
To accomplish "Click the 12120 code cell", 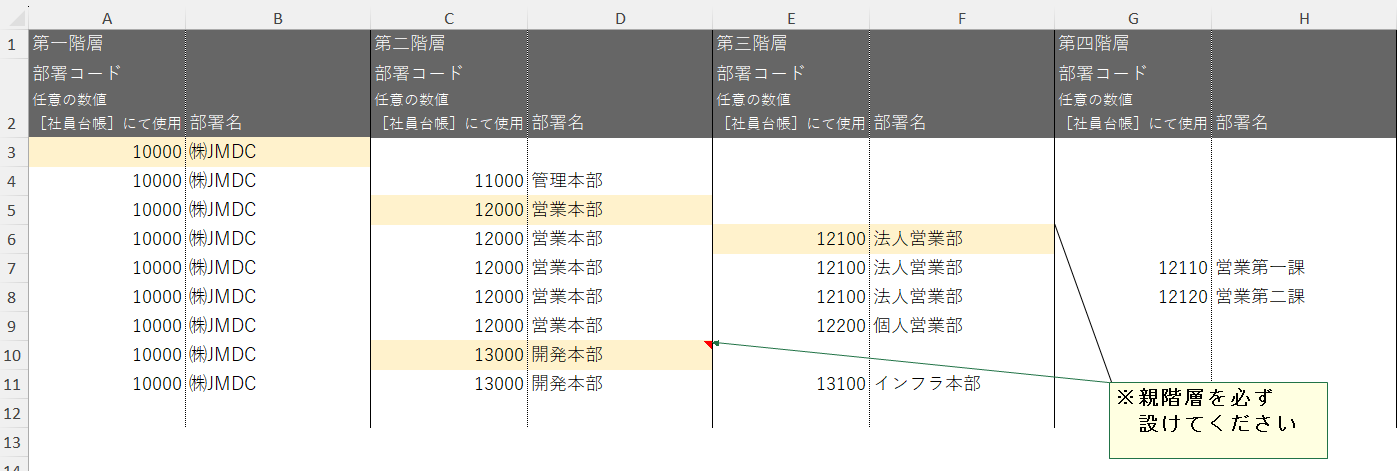I will point(1133,297).
